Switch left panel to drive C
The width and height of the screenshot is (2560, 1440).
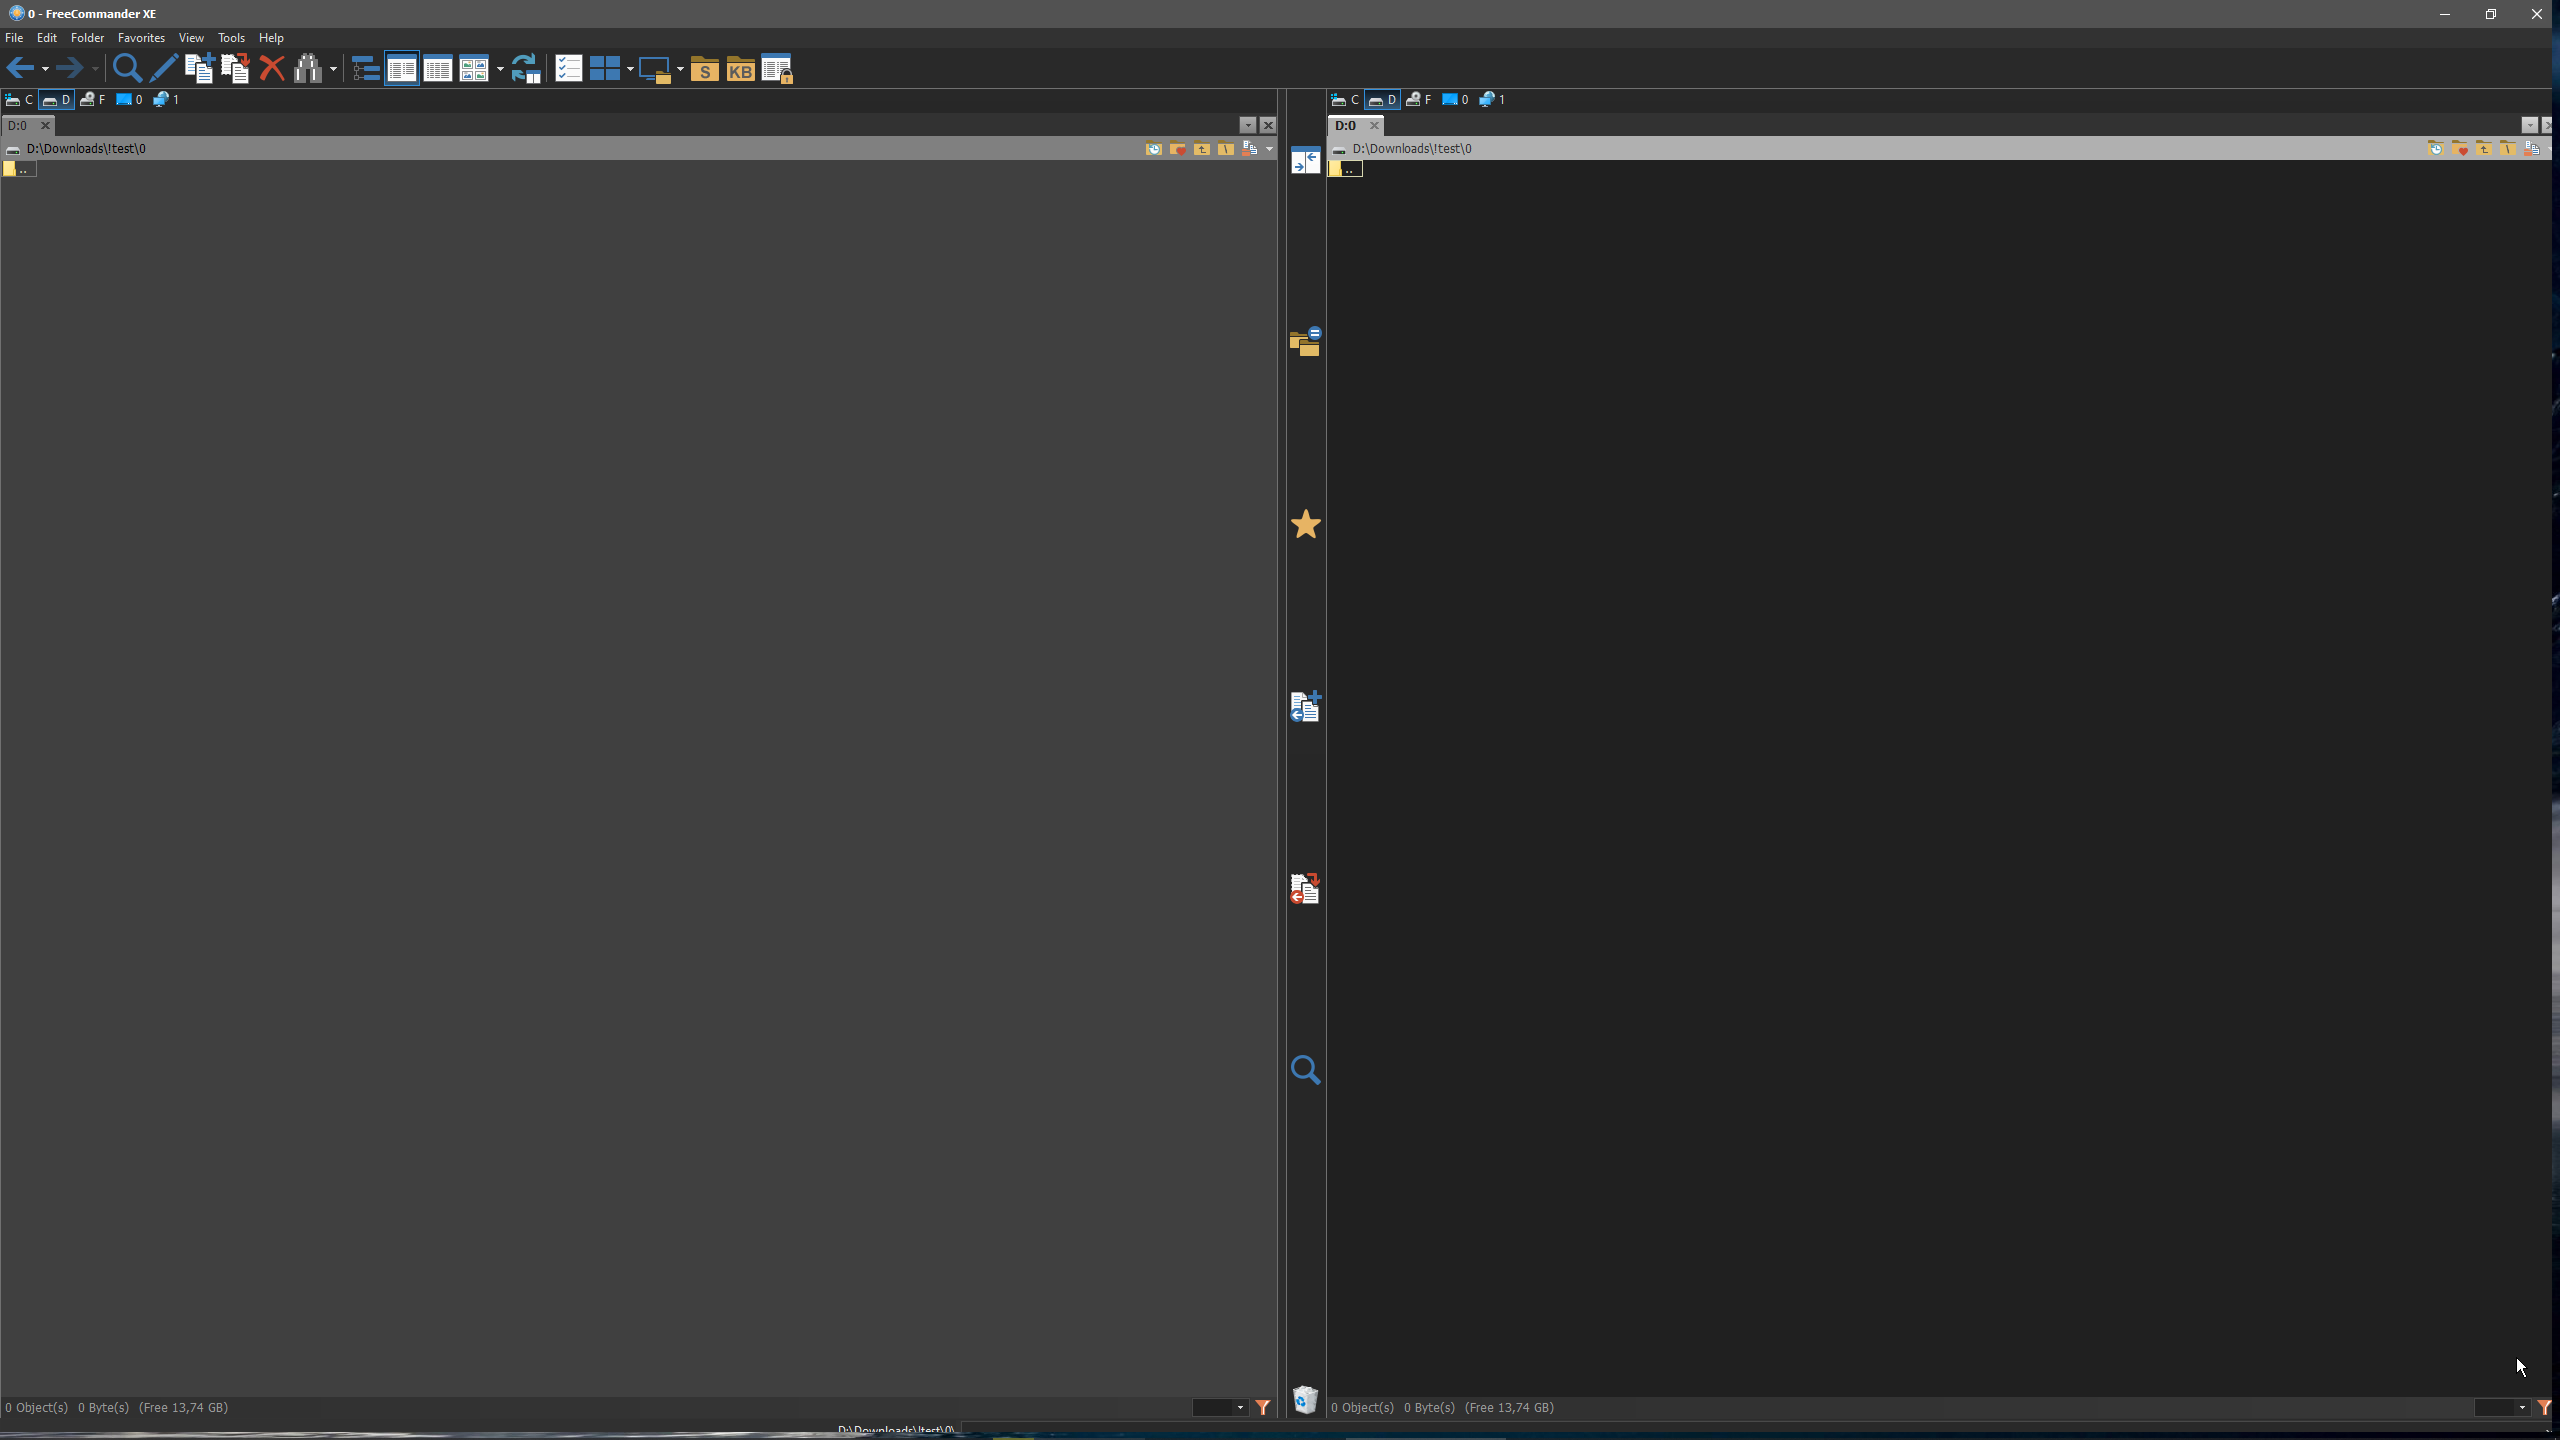[x=20, y=99]
